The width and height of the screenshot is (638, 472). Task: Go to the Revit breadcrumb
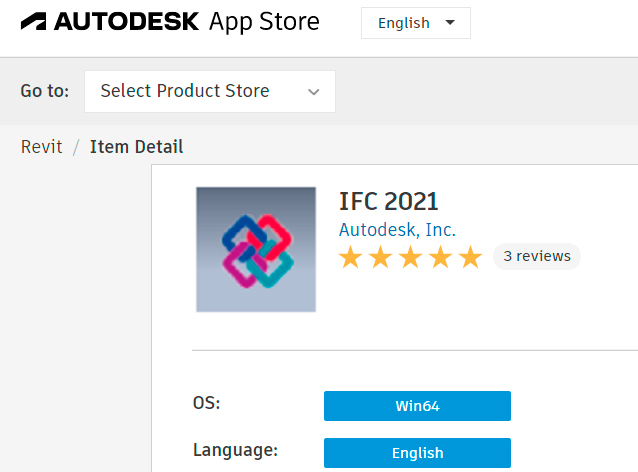42,147
